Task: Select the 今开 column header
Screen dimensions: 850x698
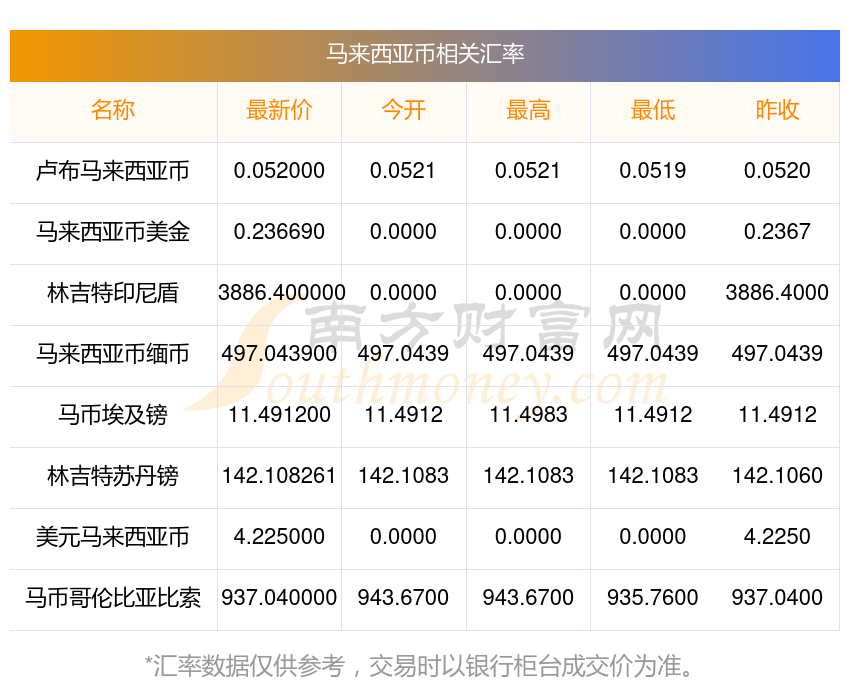Action: (x=403, y=110)
